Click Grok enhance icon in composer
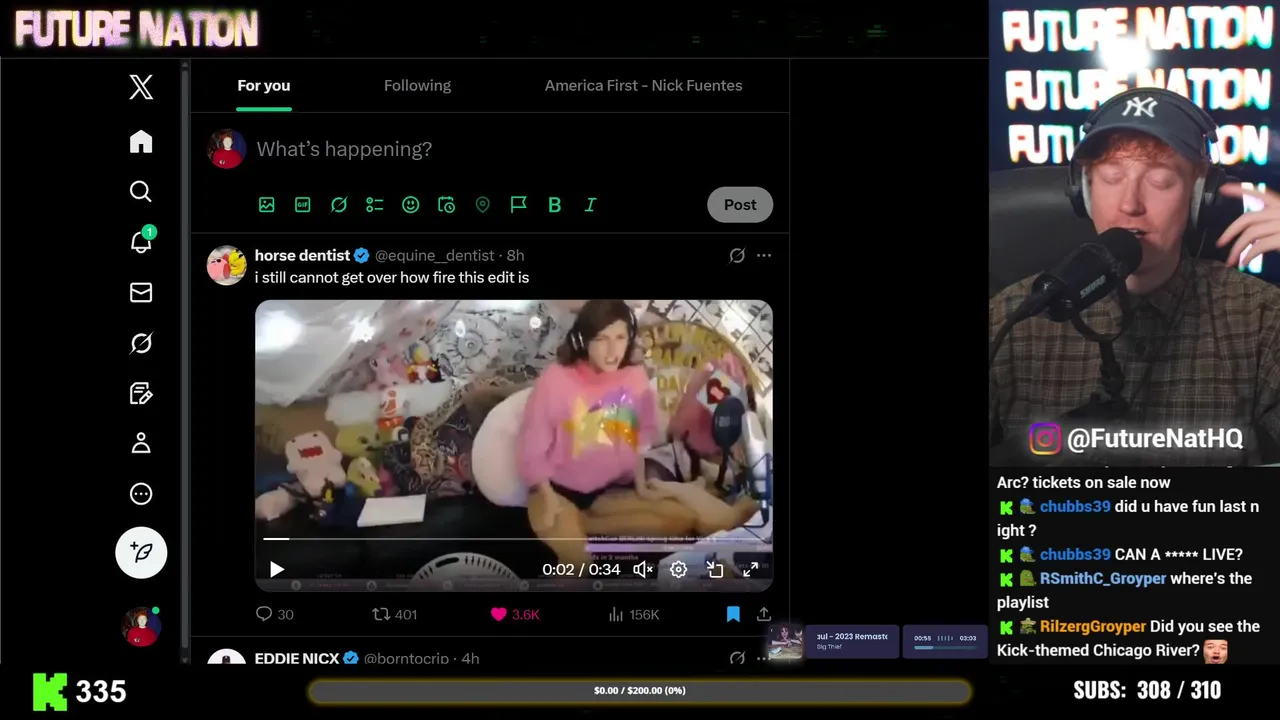 point(339,204)
